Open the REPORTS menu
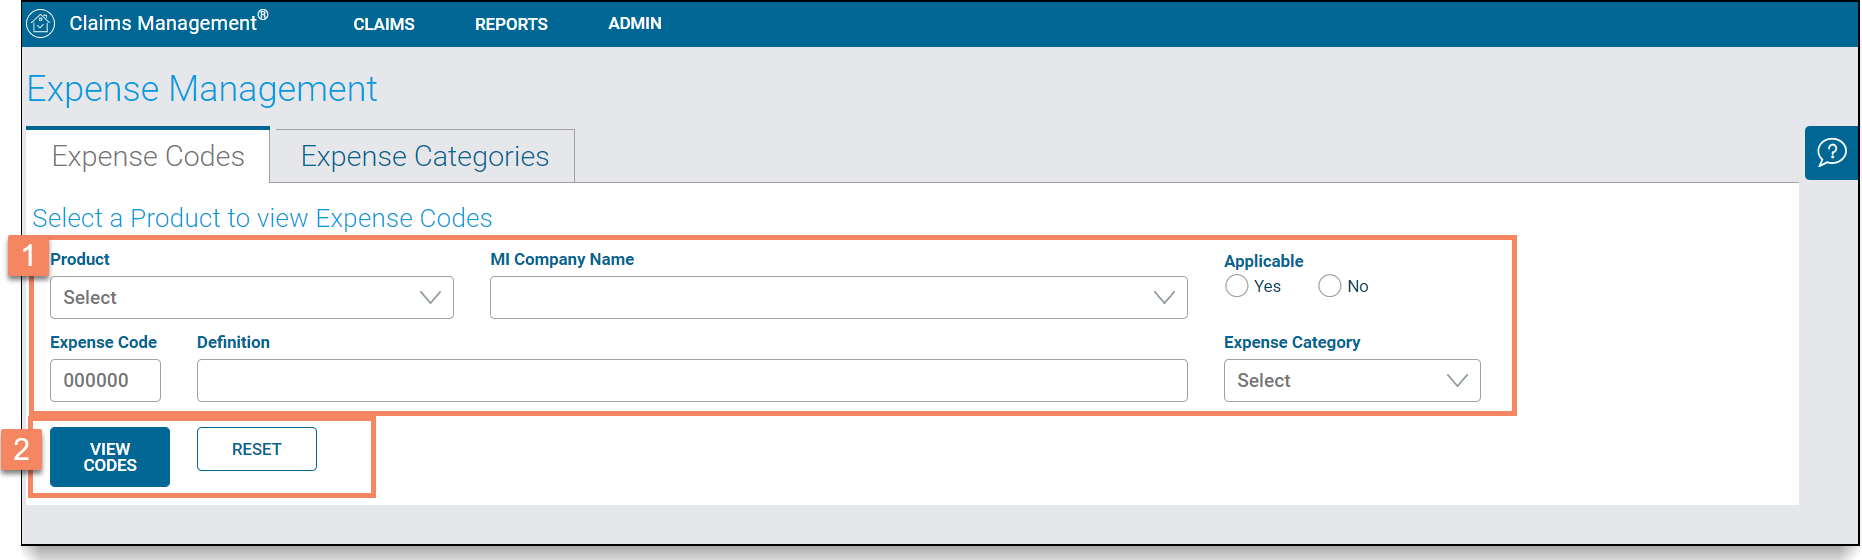Viewport: 1862px width, 560px height. [x=511, y=24]
